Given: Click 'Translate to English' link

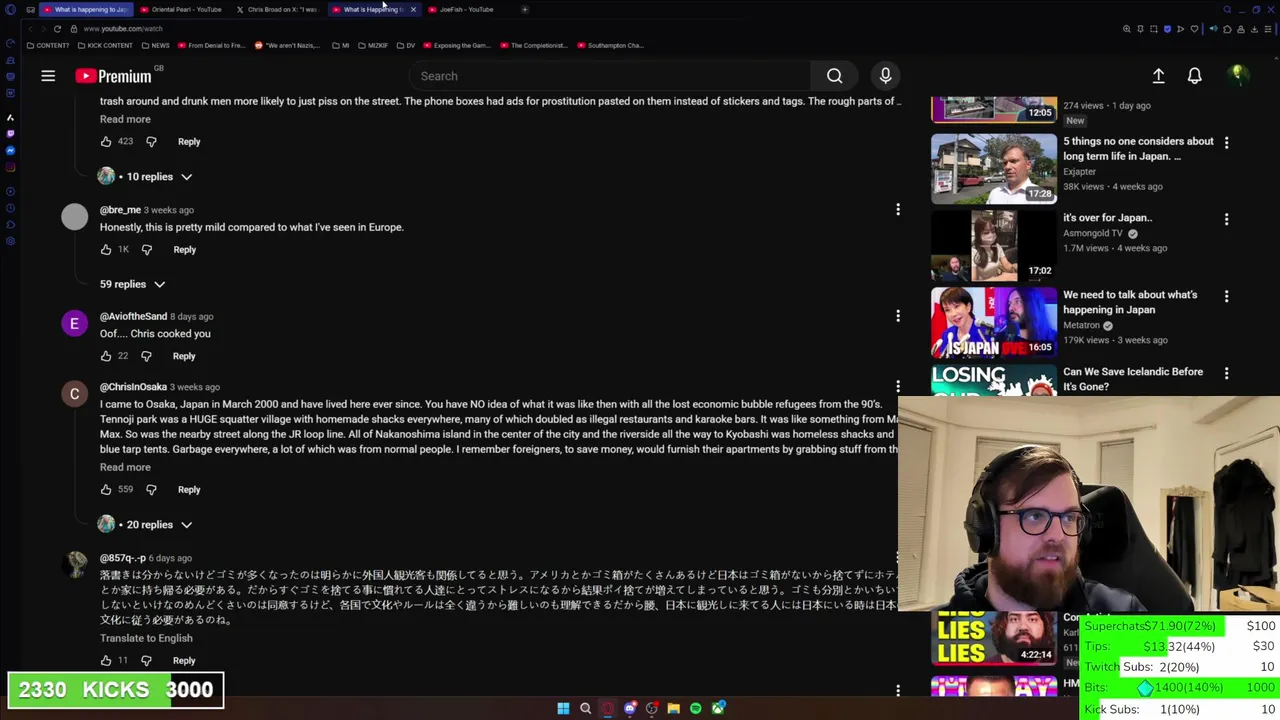Looking at the screenshot, I should (146, 638).
